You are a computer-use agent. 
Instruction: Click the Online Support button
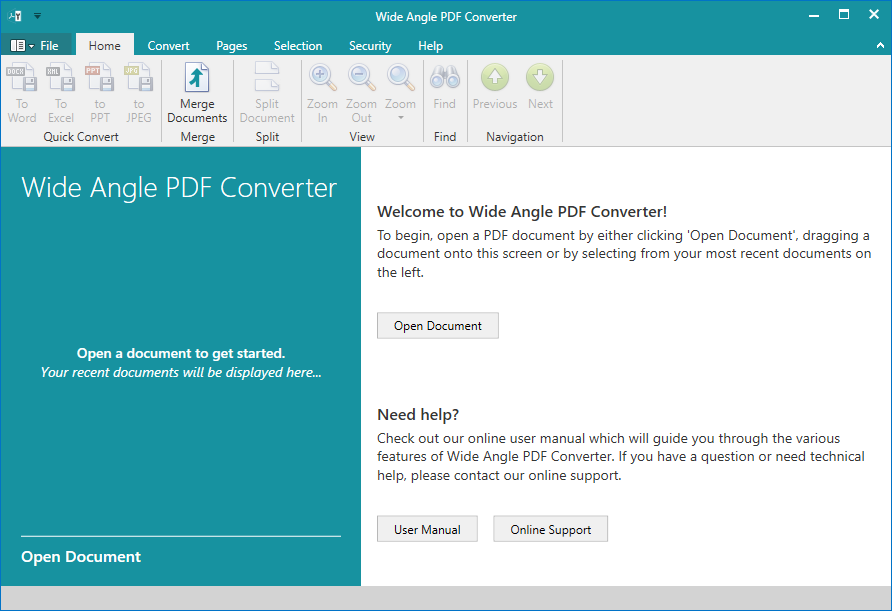click(x=550, y=529)
